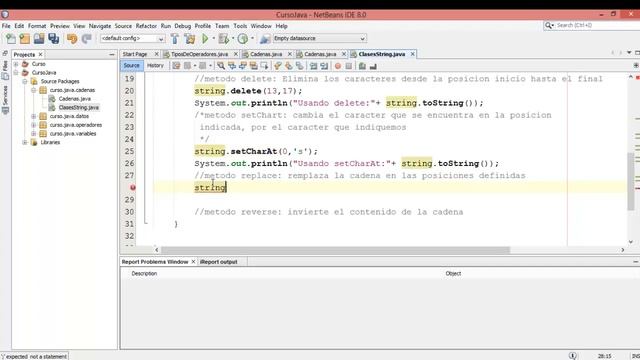Click the New File toolbar icon

point(11,39)
